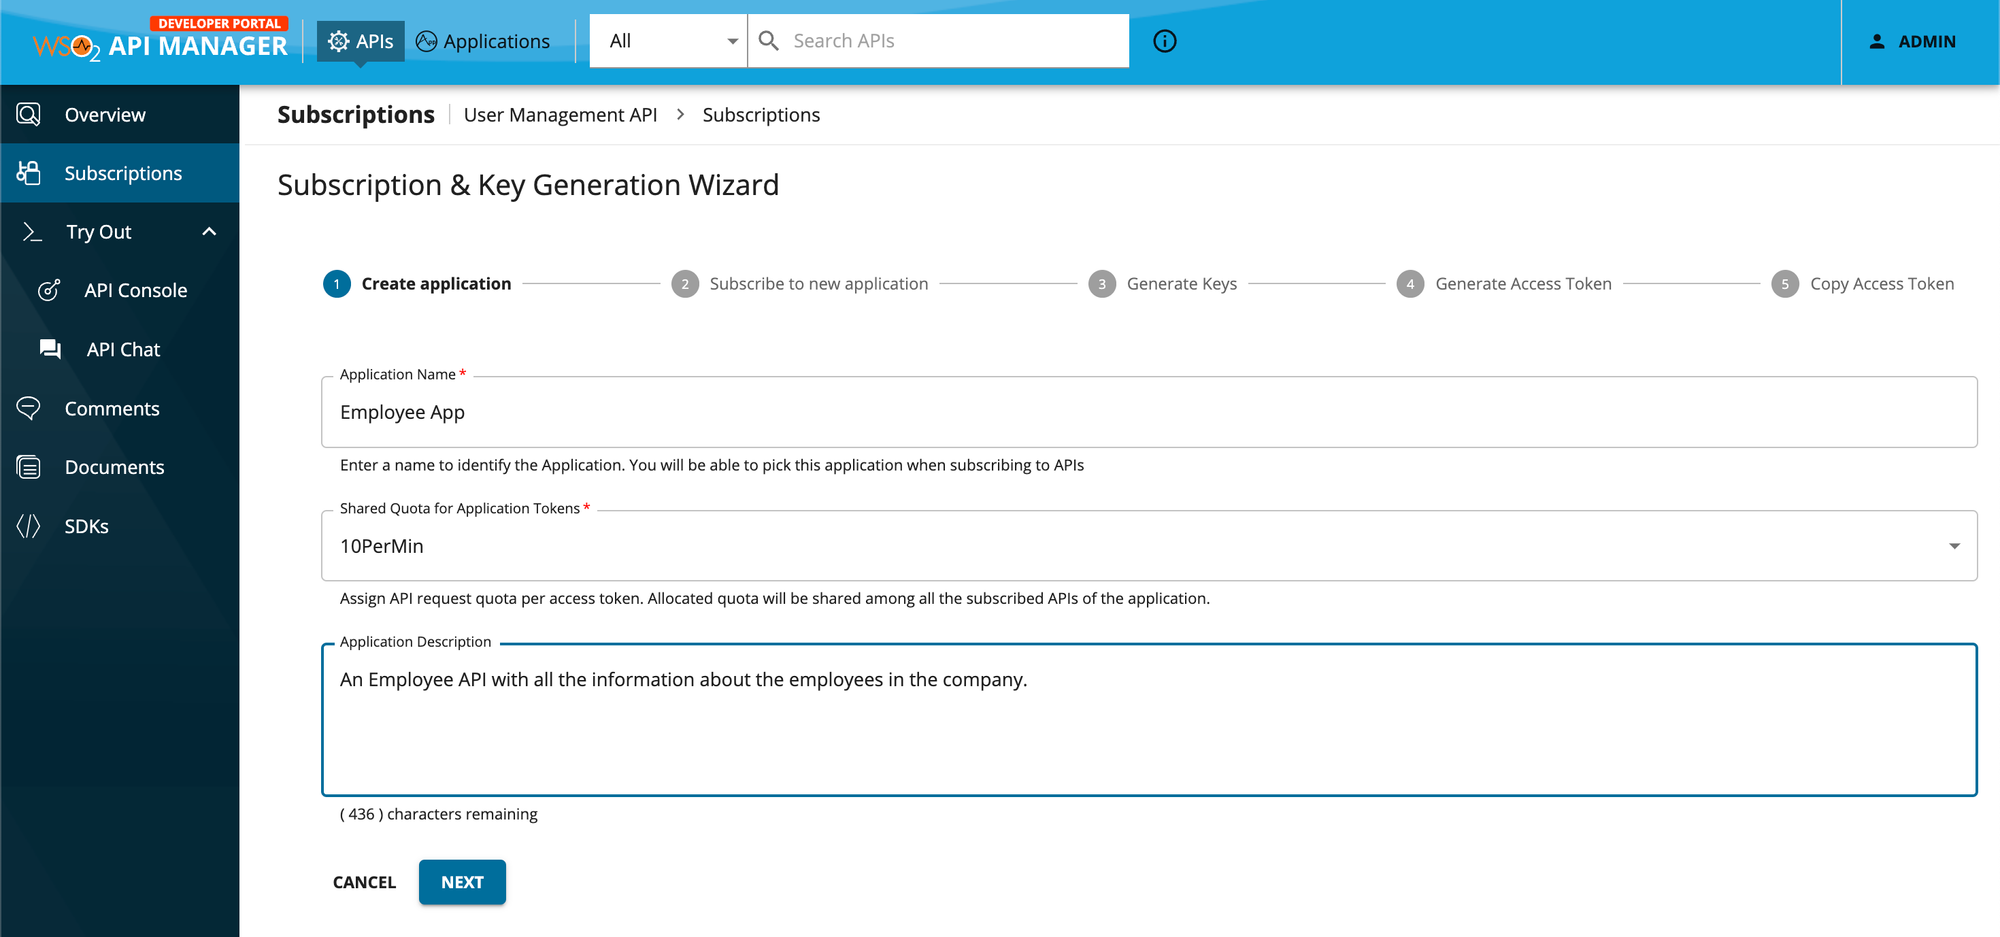
Task: Open the Applications tab in header
Action: point(483,41)
